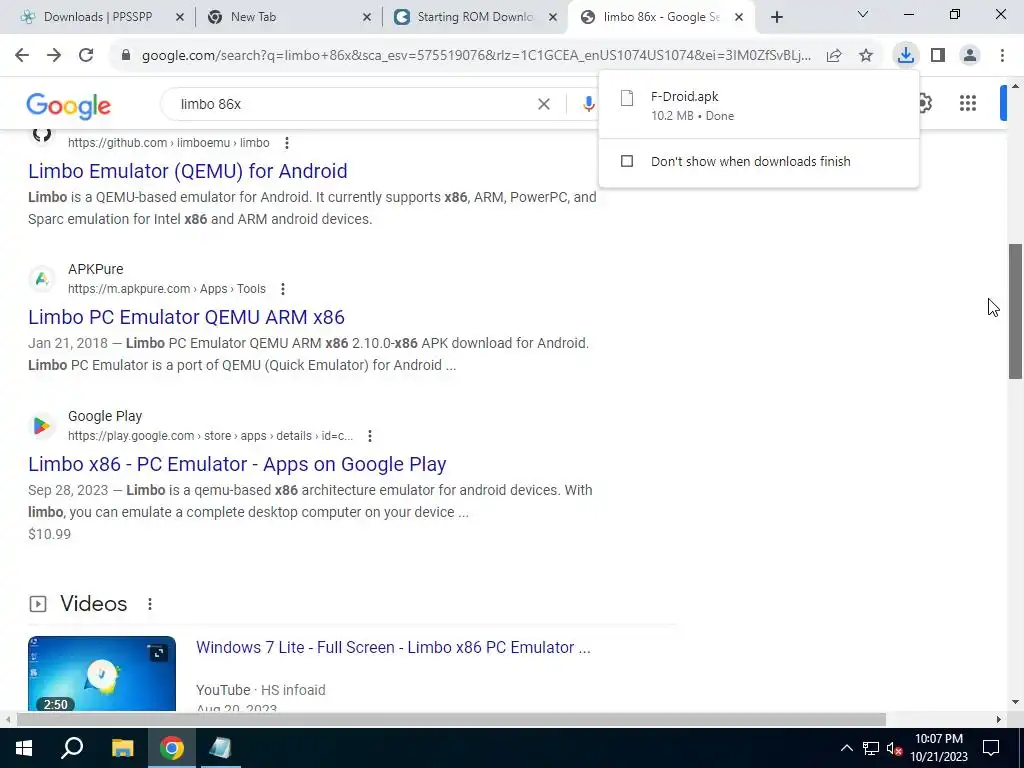
Task: Switch to Downloads | PPSSPP tab
Action: pyautogui.click(x=97, y=17)
